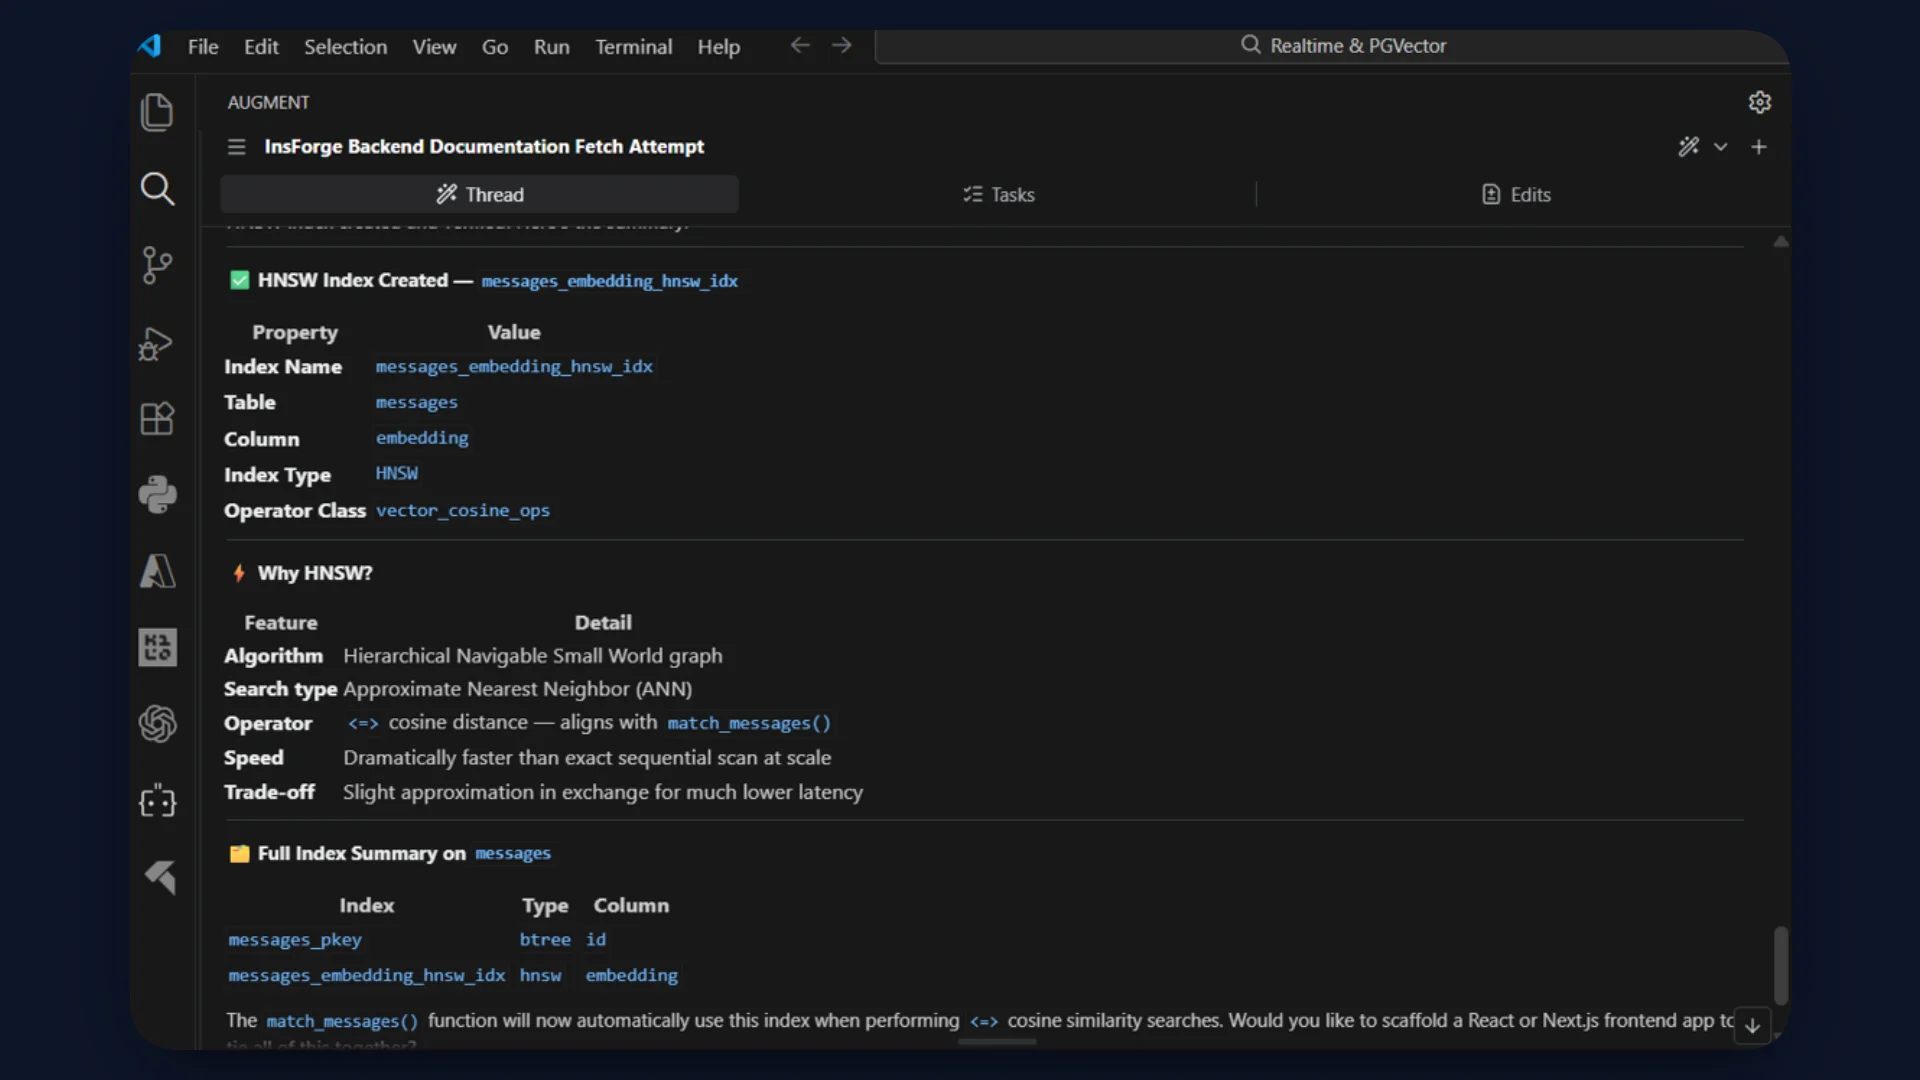Viewport: 1920px width, 1080px height.
Task: Open the OpenAI ChatGPT extension icon
Action: click(x=157, y=724)
